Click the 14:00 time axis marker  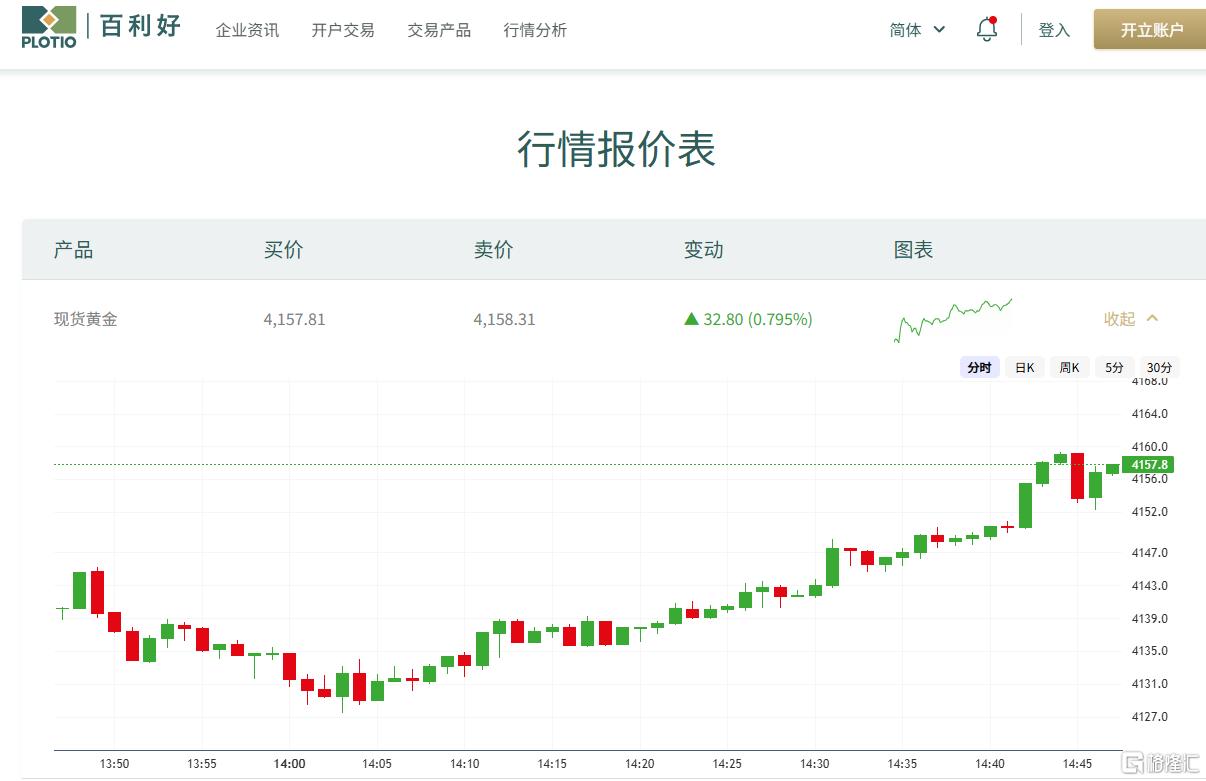(x=289, y=763)
